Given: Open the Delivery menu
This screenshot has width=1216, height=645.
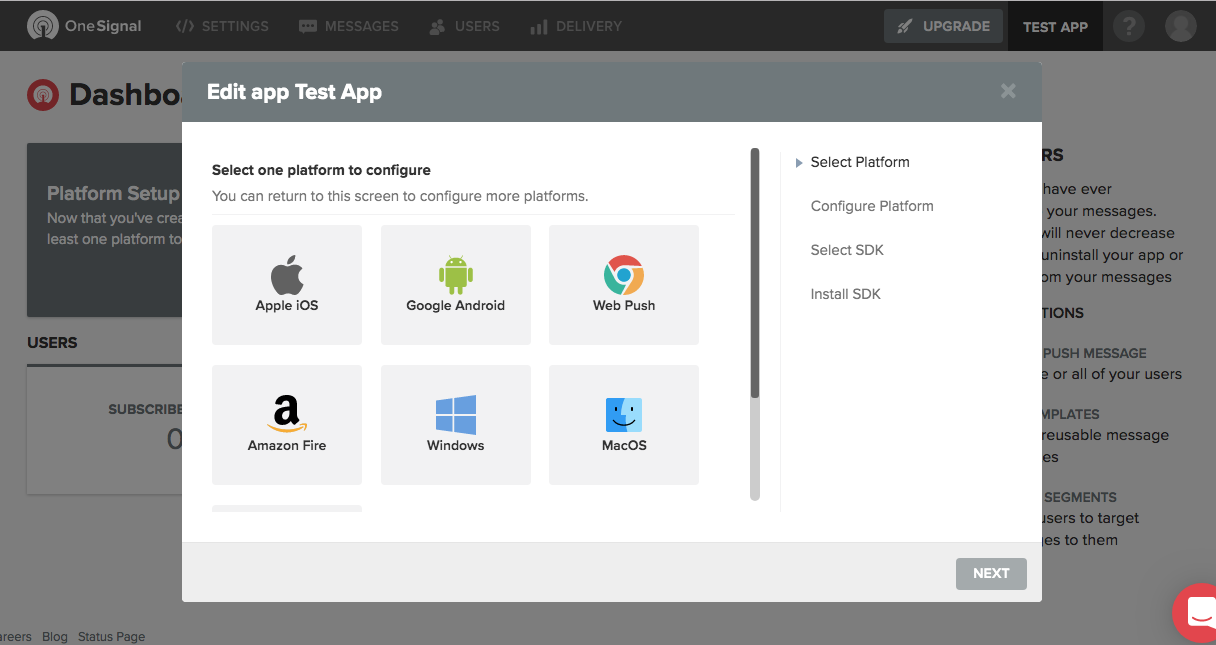Looking at the screenshot, I should 575,26.
